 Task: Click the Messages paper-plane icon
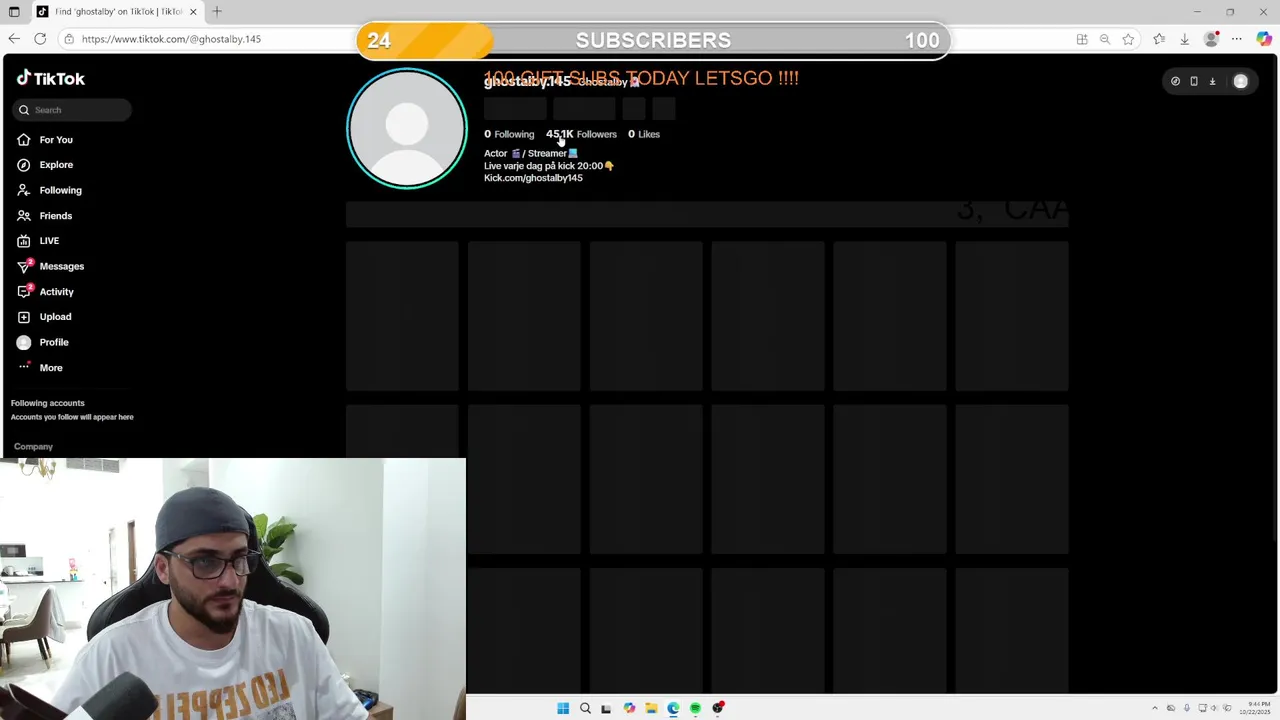[24, 266]
